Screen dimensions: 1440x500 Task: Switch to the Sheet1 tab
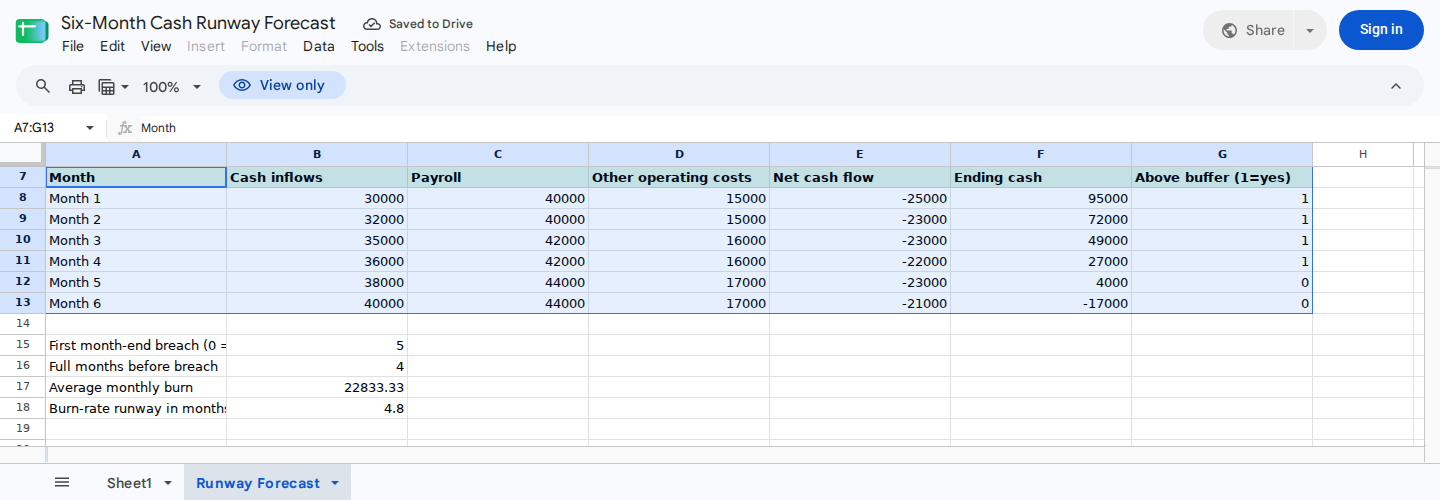tap(129, 483)
